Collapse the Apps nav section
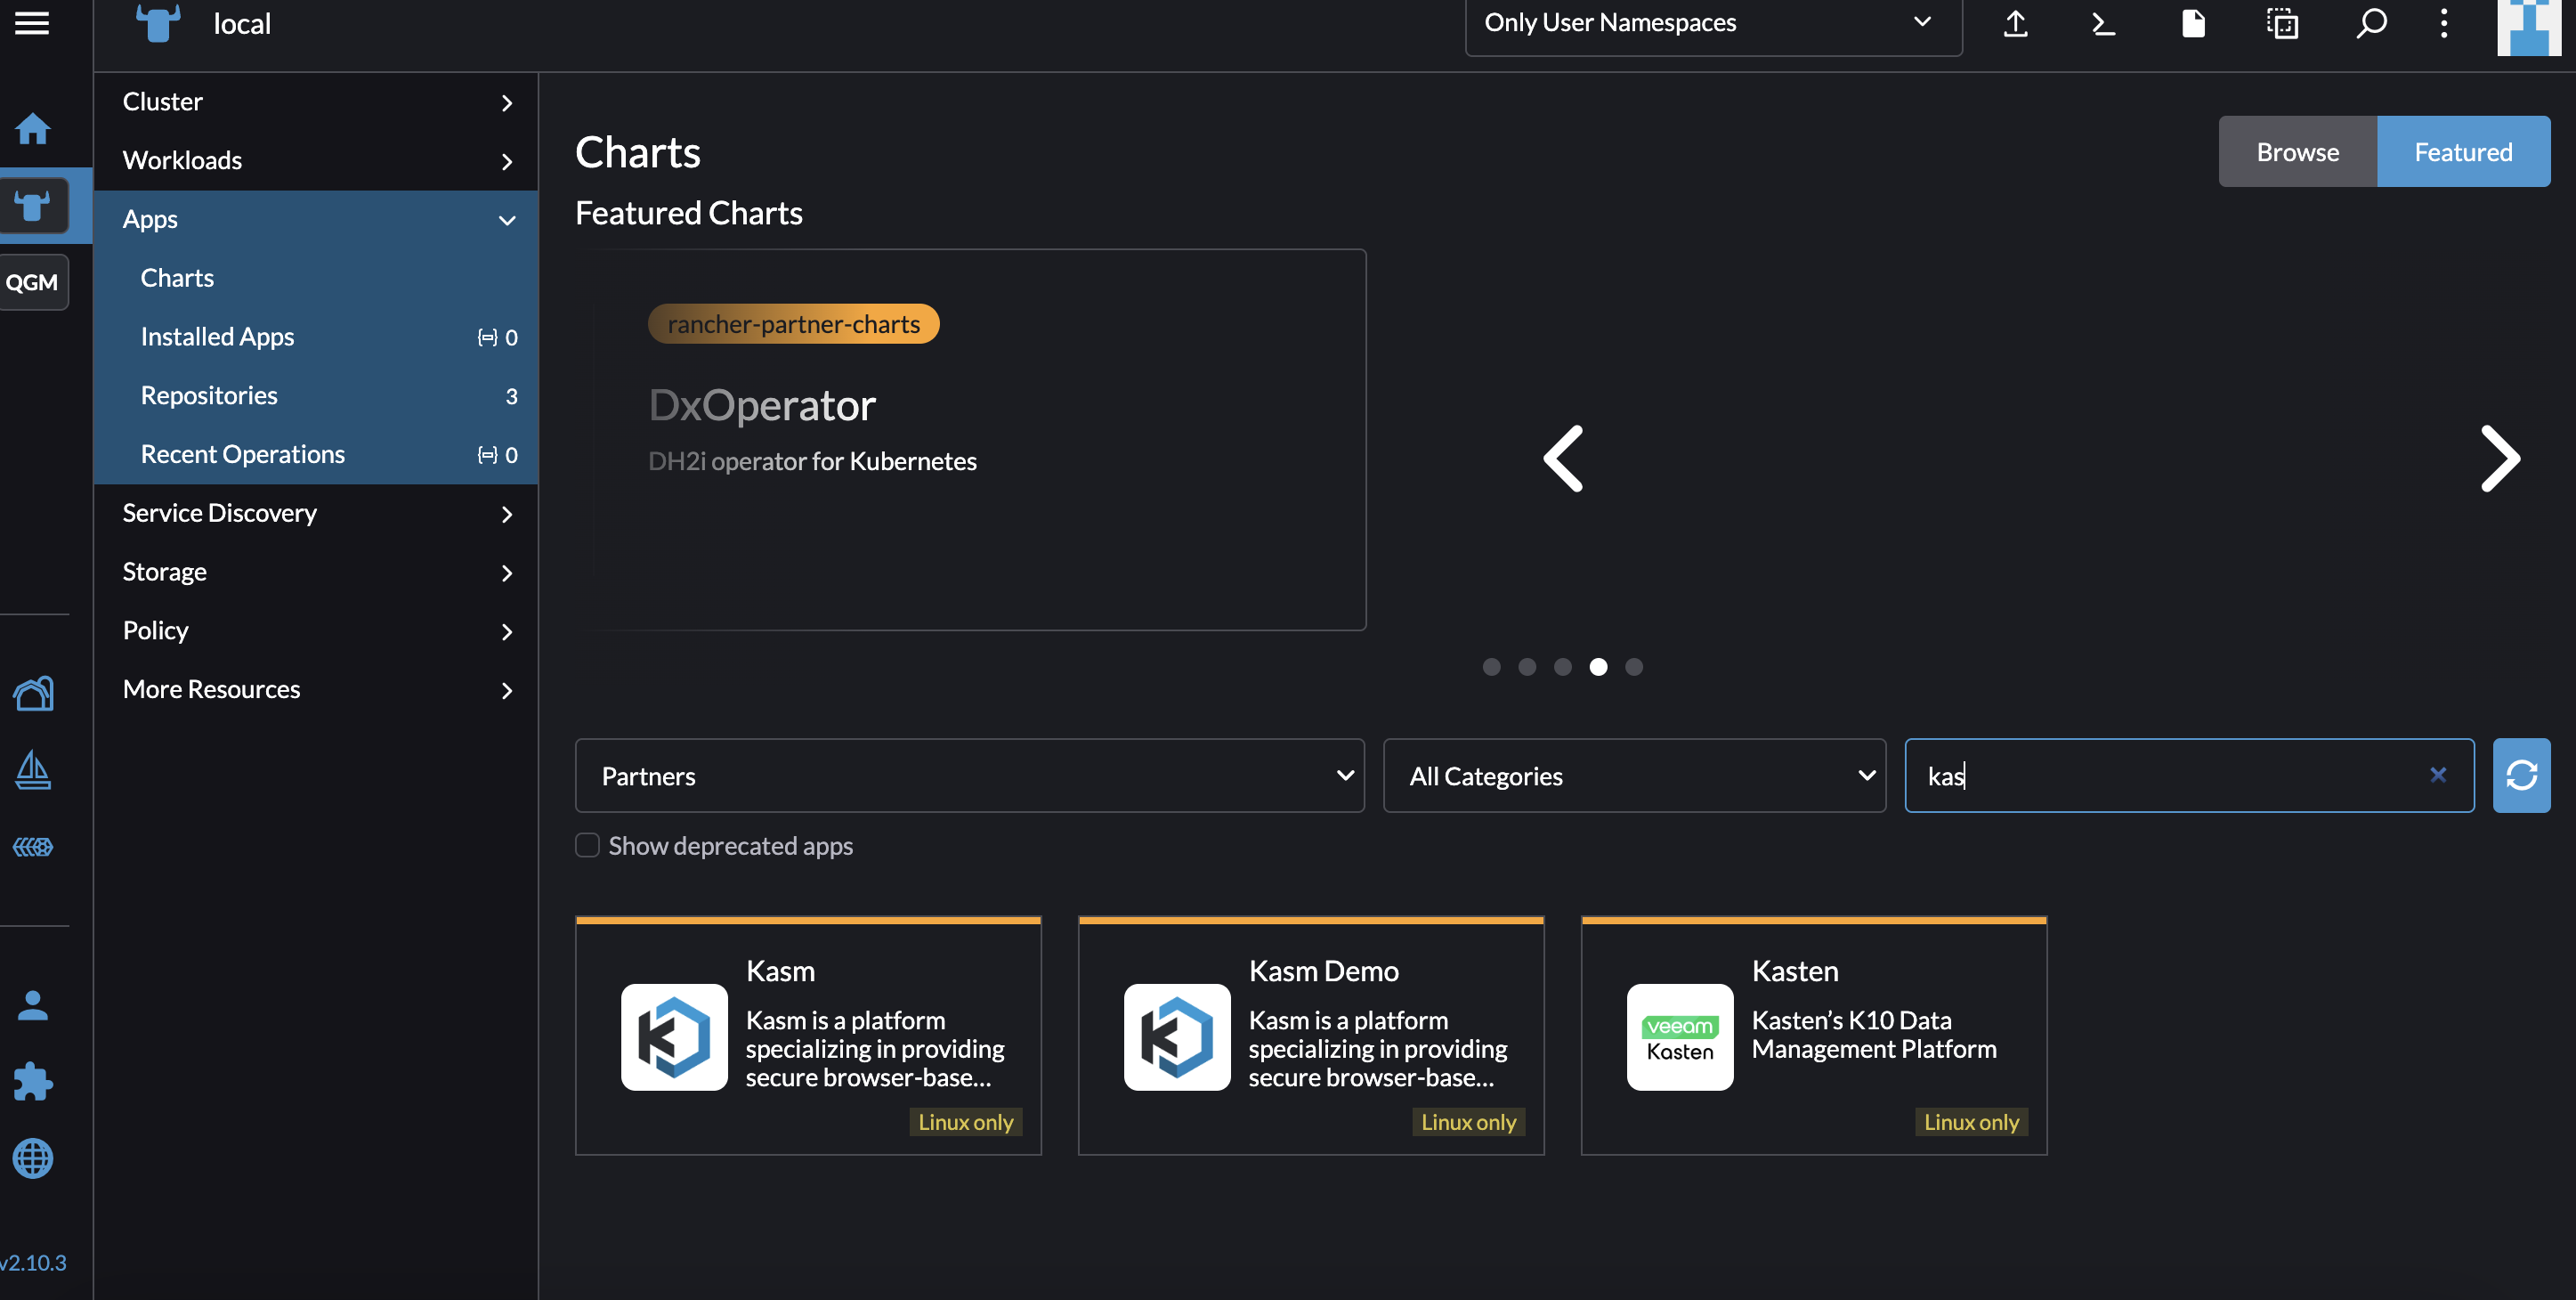This screenshot has width=2576, height=1300. 316,219
